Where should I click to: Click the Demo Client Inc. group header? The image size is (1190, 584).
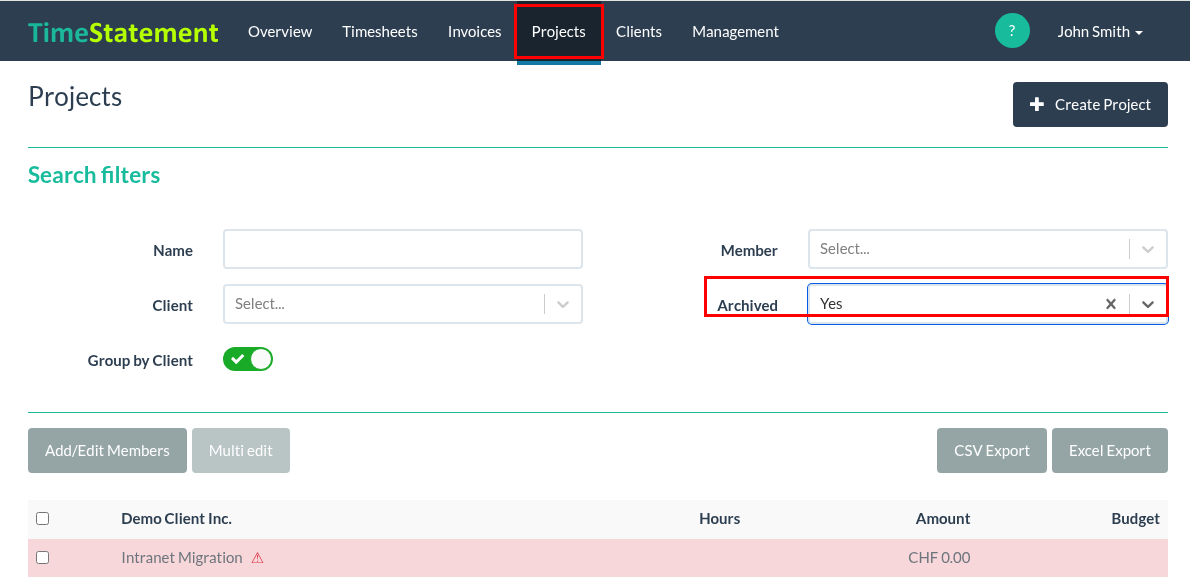coord(176,519)
